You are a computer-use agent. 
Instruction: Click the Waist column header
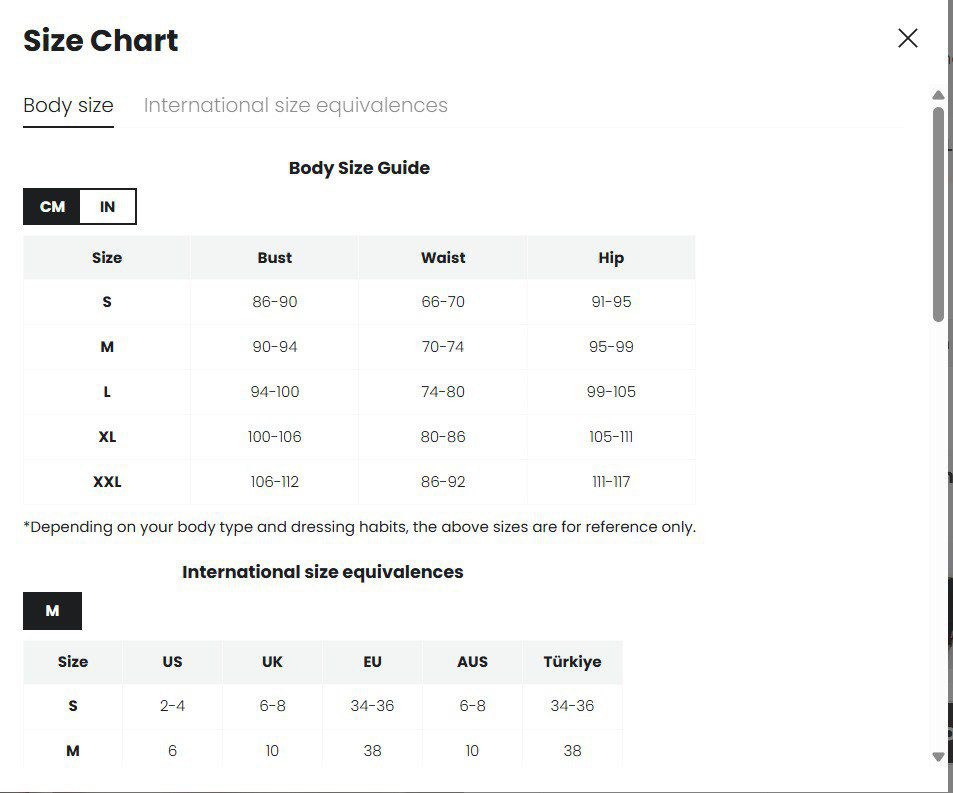[442, 258]
